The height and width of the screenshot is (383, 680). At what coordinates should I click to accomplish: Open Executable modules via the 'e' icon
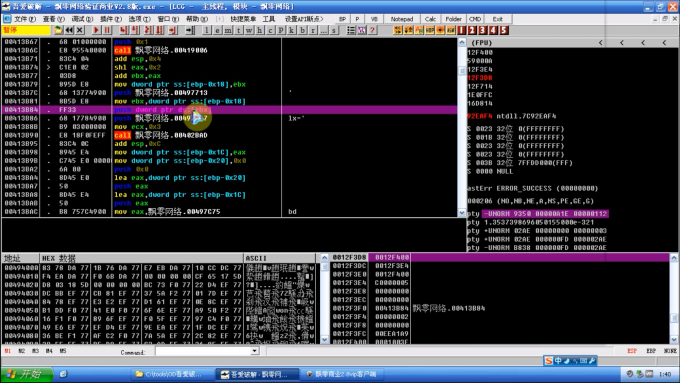point(217,30)
